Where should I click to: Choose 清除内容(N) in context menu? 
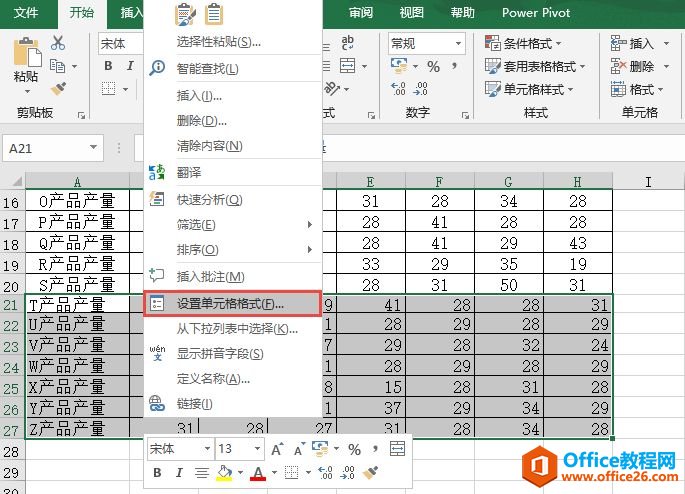tap(233, 145)
